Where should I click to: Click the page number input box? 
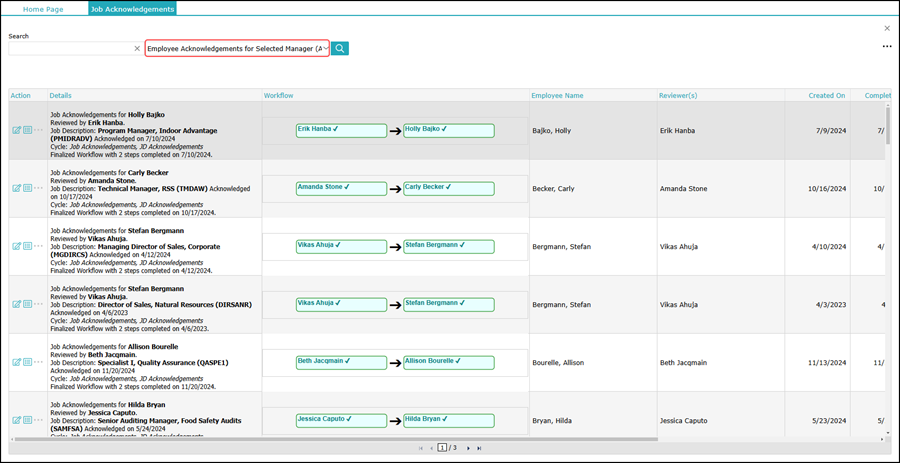(x=441, y=448)
